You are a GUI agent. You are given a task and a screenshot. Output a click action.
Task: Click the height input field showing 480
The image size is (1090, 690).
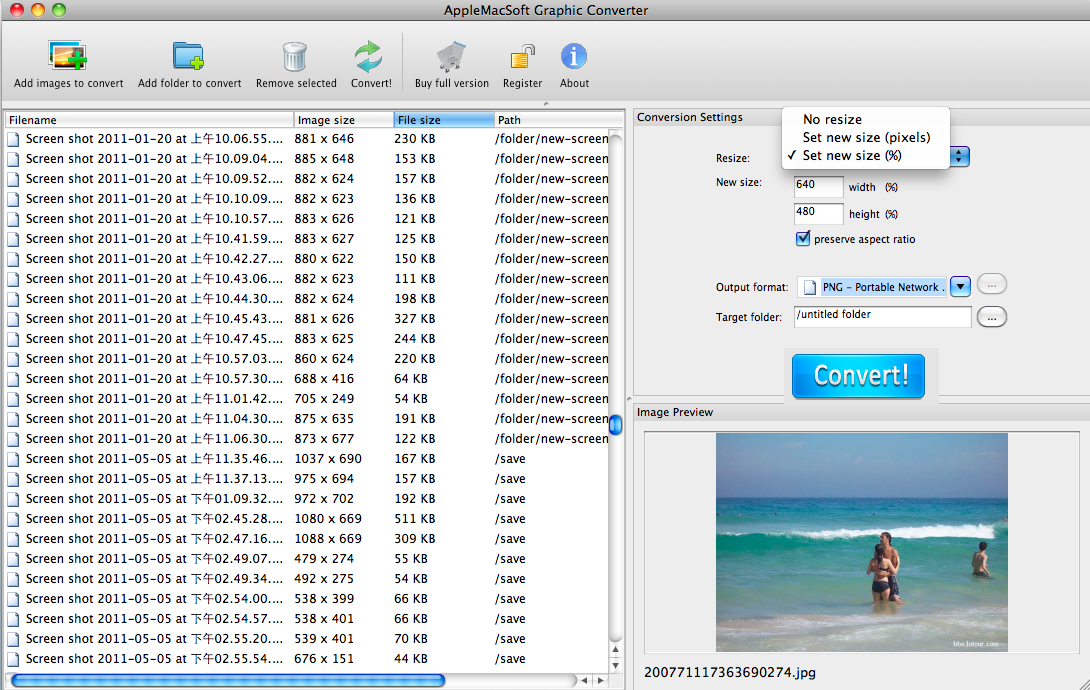point(818,213)
